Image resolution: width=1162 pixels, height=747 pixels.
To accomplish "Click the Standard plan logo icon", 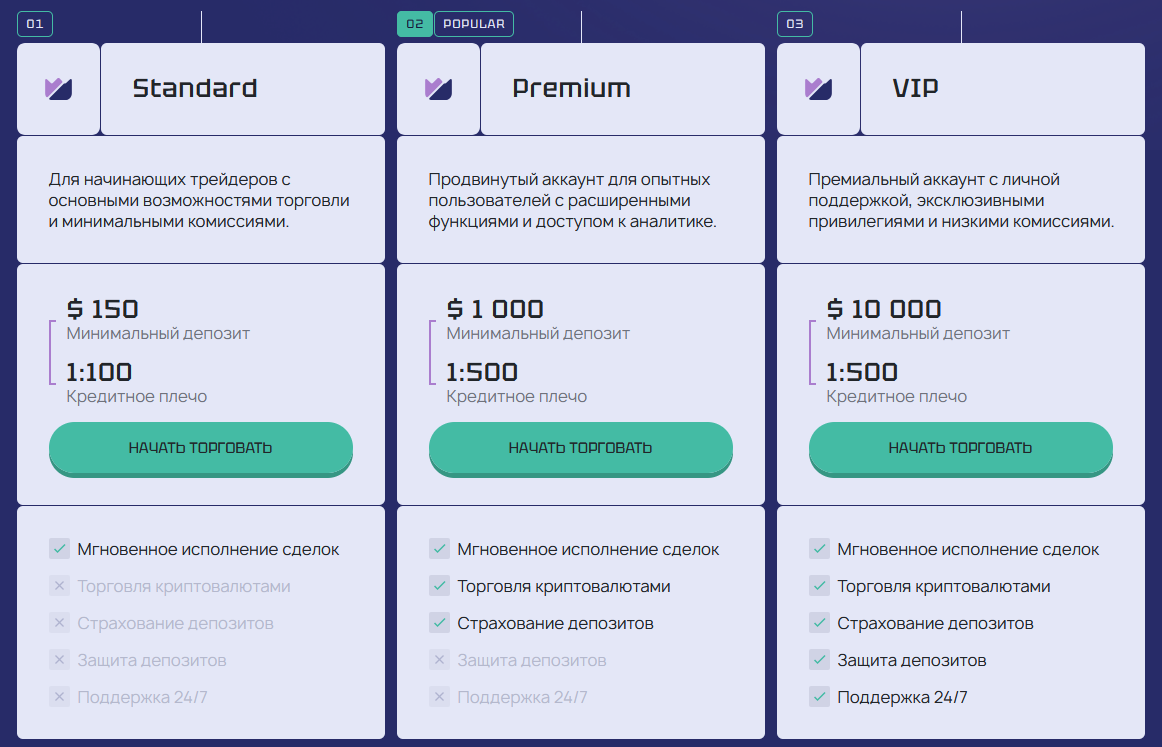I will (58, 89).
